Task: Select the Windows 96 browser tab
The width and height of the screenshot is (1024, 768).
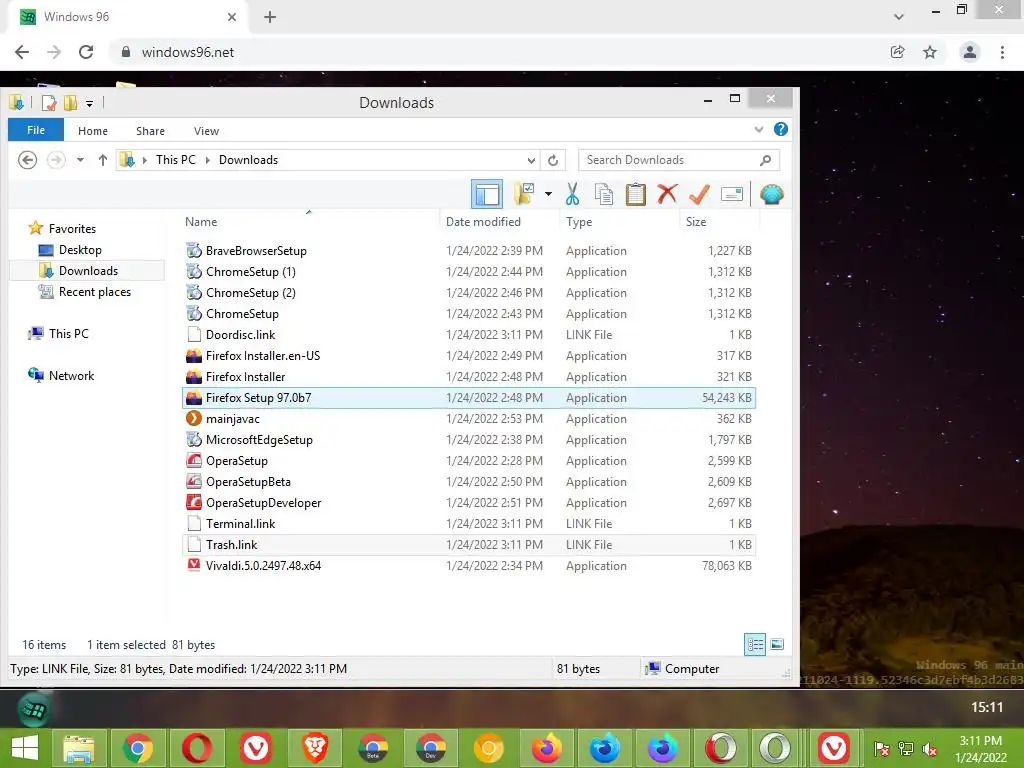Action: coord(128,17)
